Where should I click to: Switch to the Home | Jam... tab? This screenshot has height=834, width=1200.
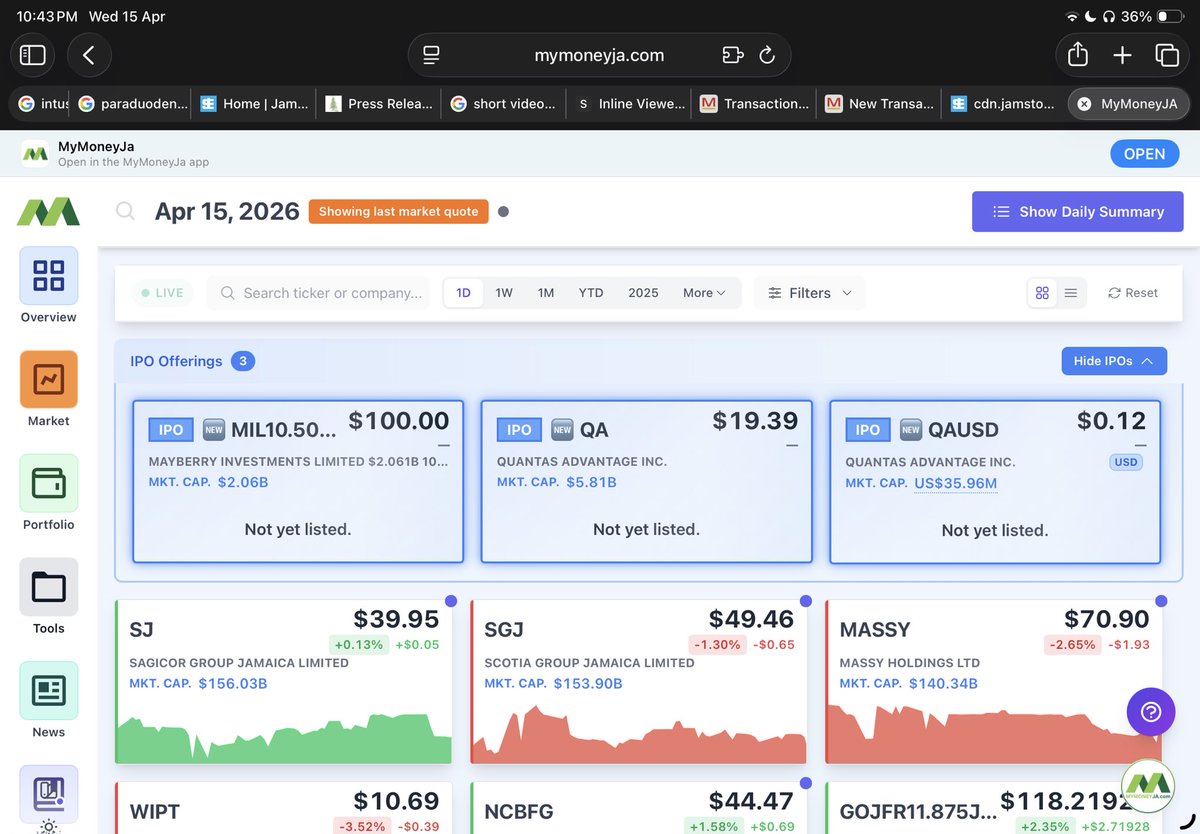[x=254, y=103]
